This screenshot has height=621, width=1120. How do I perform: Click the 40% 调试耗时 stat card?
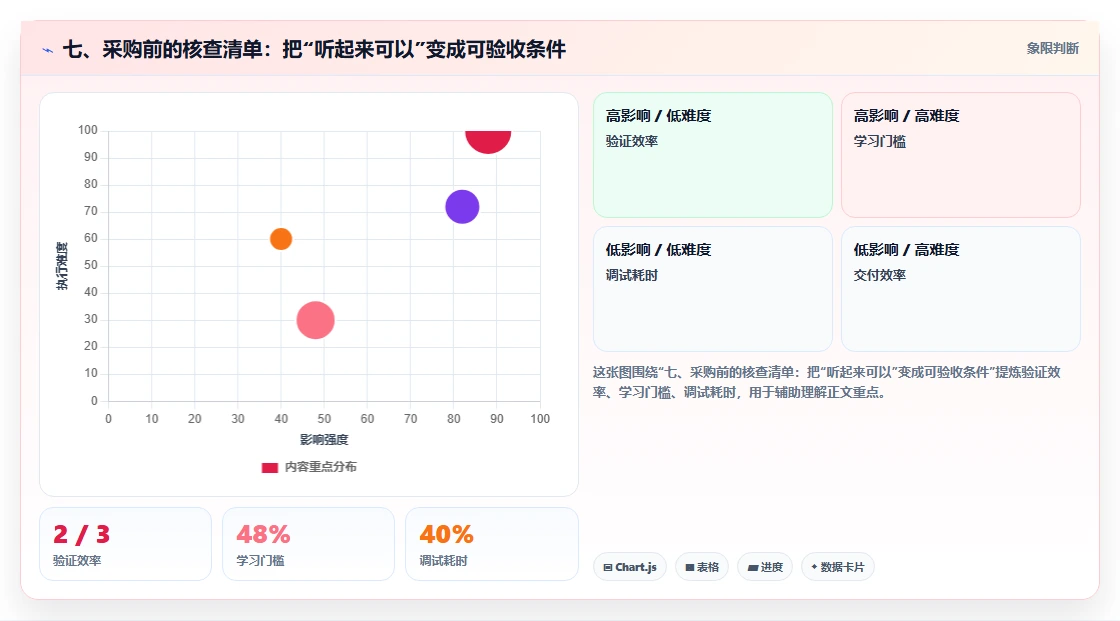[491, 545]
